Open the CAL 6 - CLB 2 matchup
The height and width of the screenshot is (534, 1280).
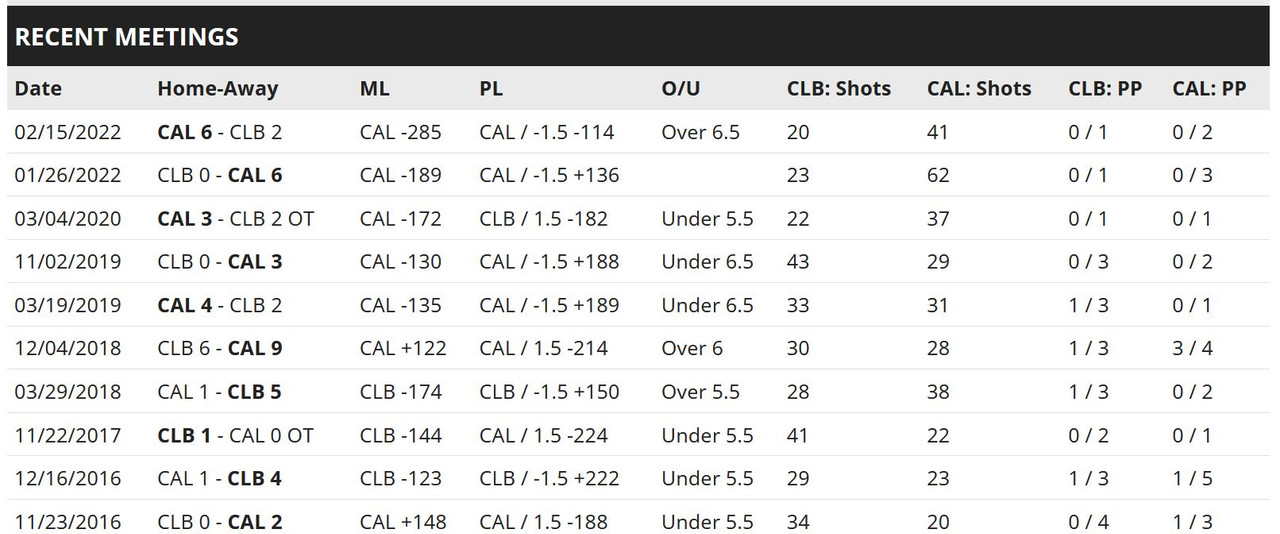(219, 132)
